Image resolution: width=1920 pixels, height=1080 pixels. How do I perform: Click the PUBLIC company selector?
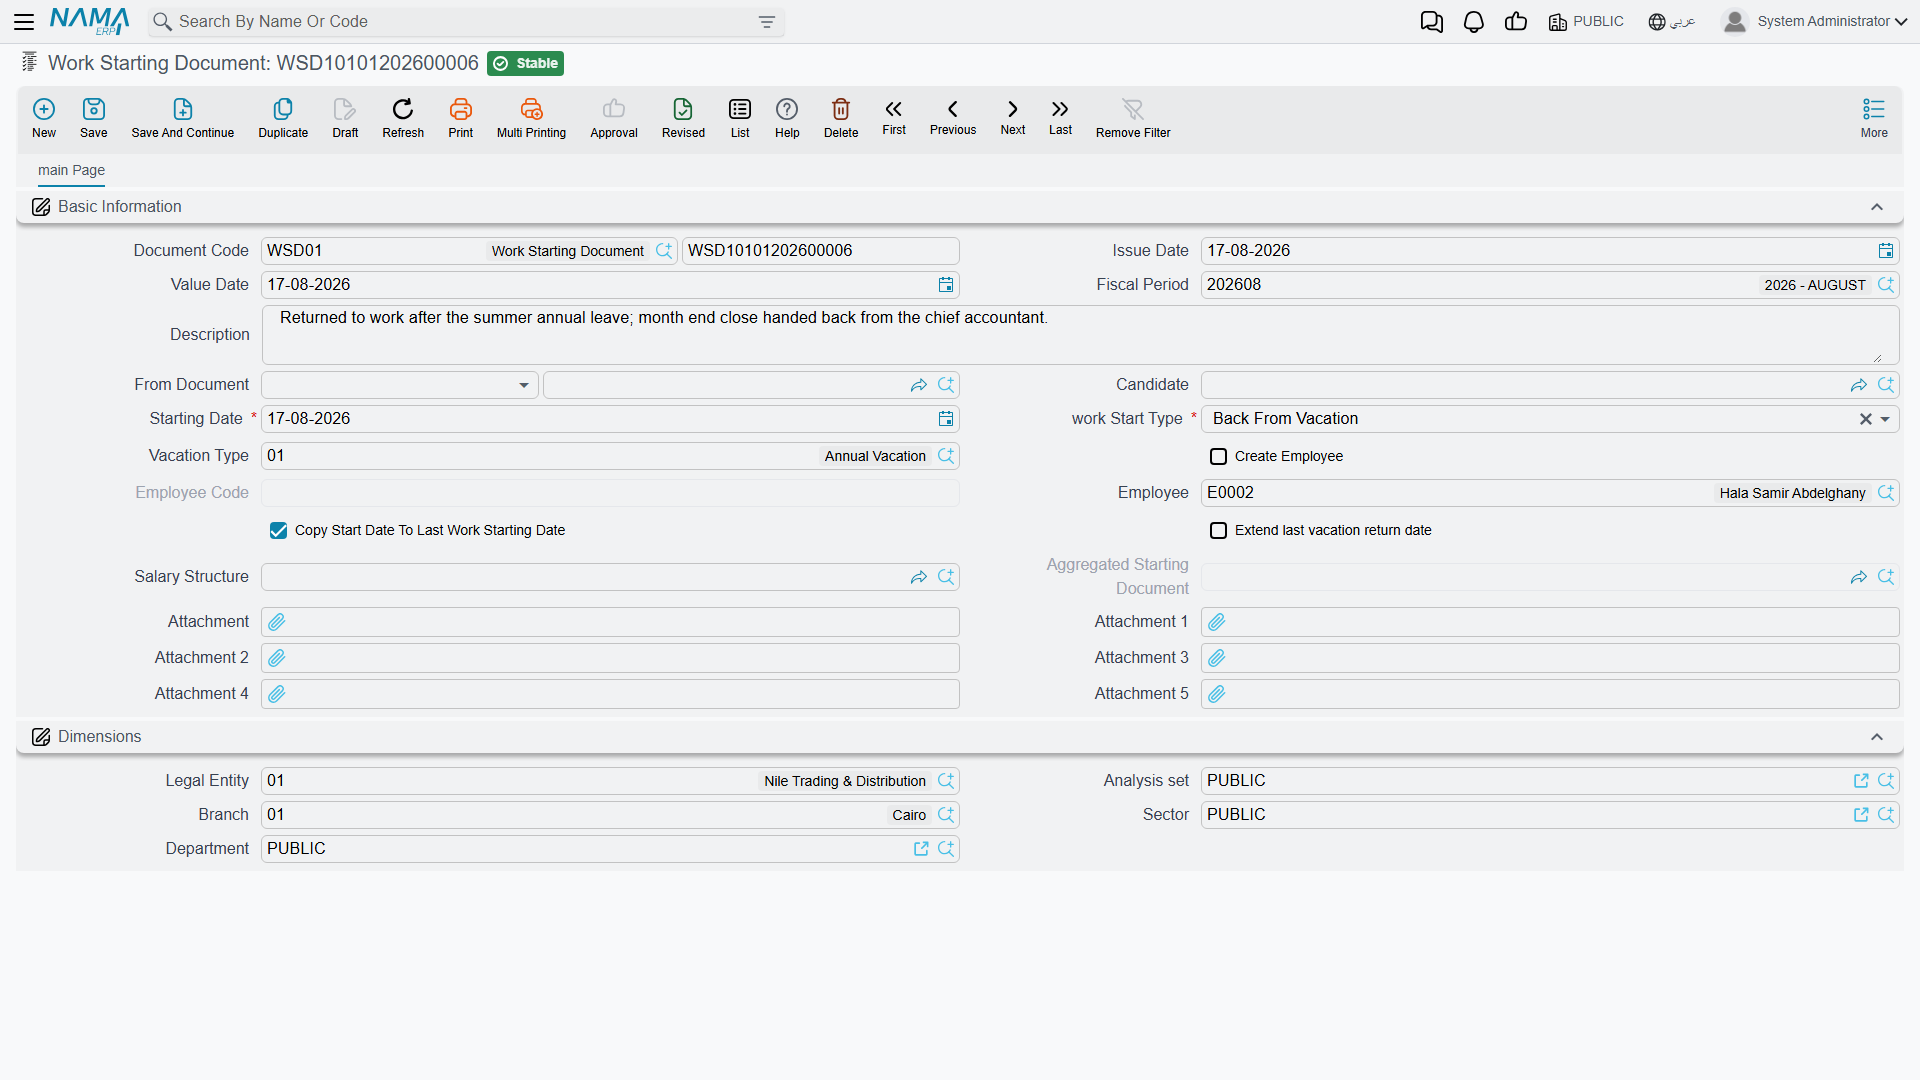coord(1586,22)
